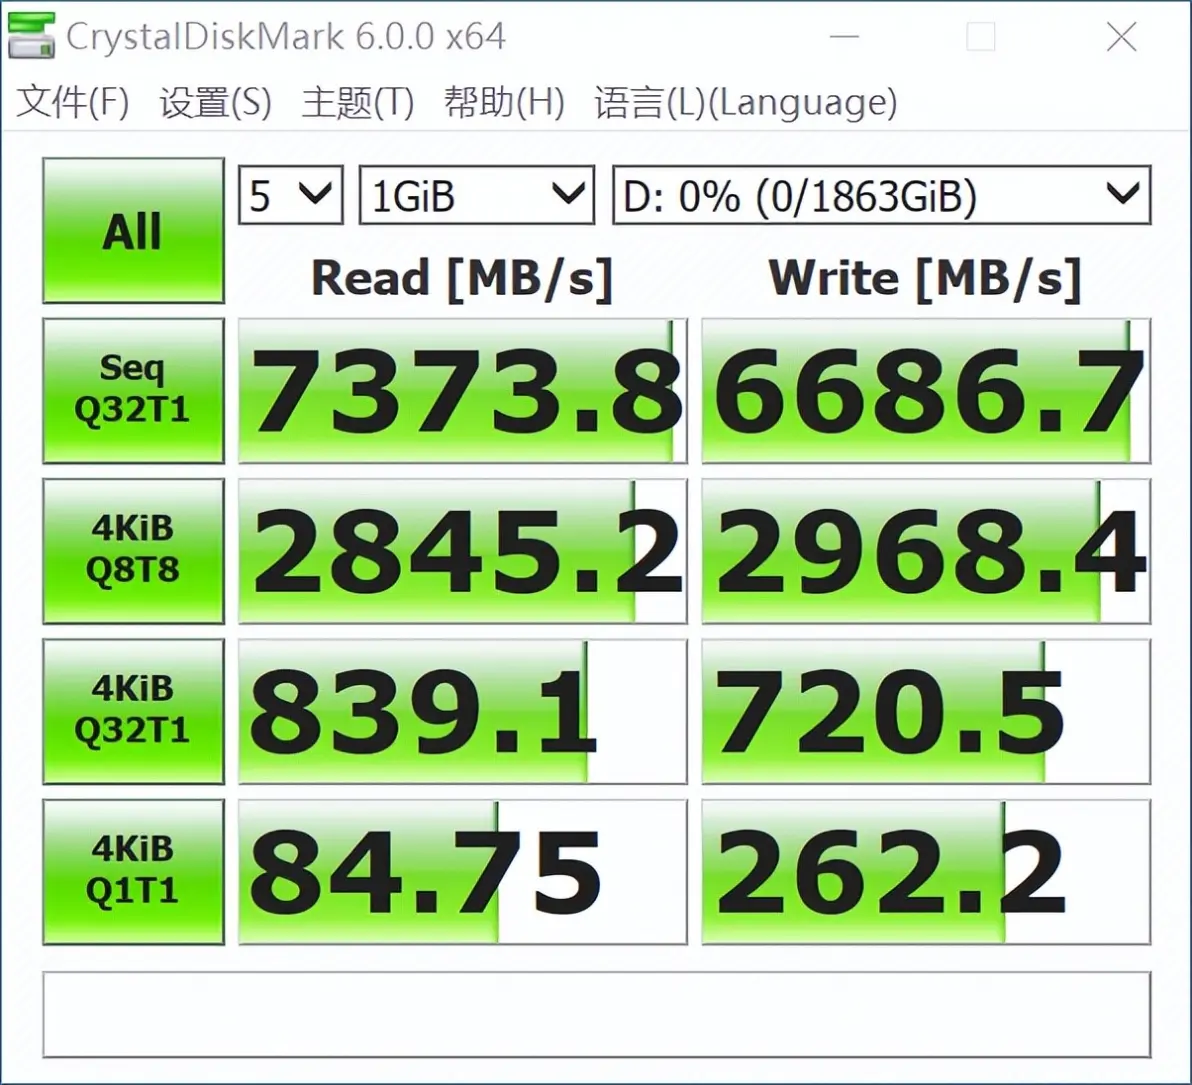Close the CrystalDiskMark window
1192x1085 pixels.
(1121, 36)
